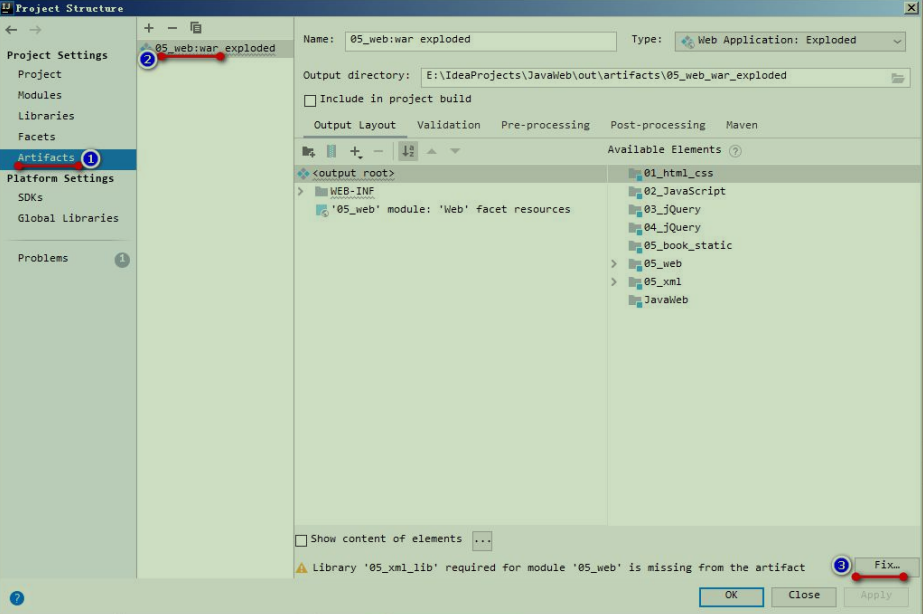Open Facets settings page
The height and width of the screenshot is (614, 923).
click(x=36, y=137)
